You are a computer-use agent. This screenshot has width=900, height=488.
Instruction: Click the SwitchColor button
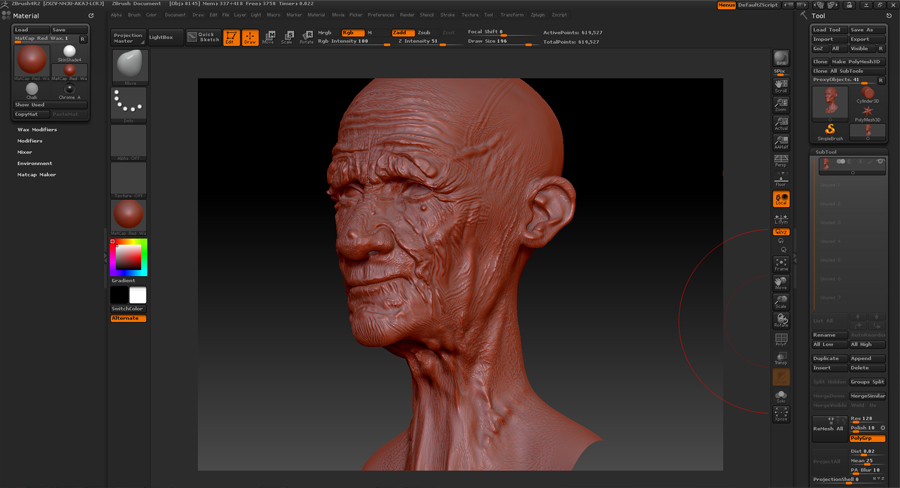pos(129,309)
